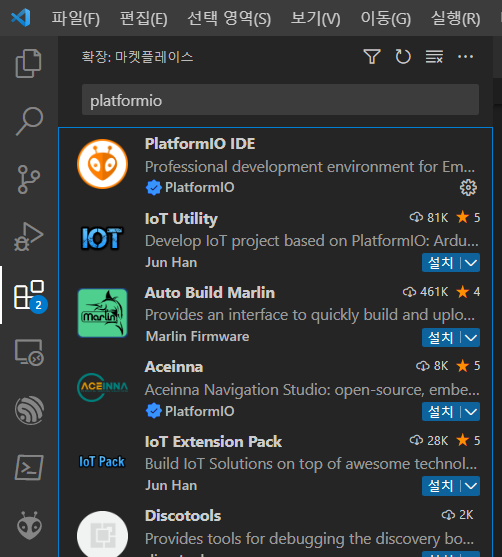
Task: Open PlatformIO alien icon in activity bar
Action: tap(29, 526)
